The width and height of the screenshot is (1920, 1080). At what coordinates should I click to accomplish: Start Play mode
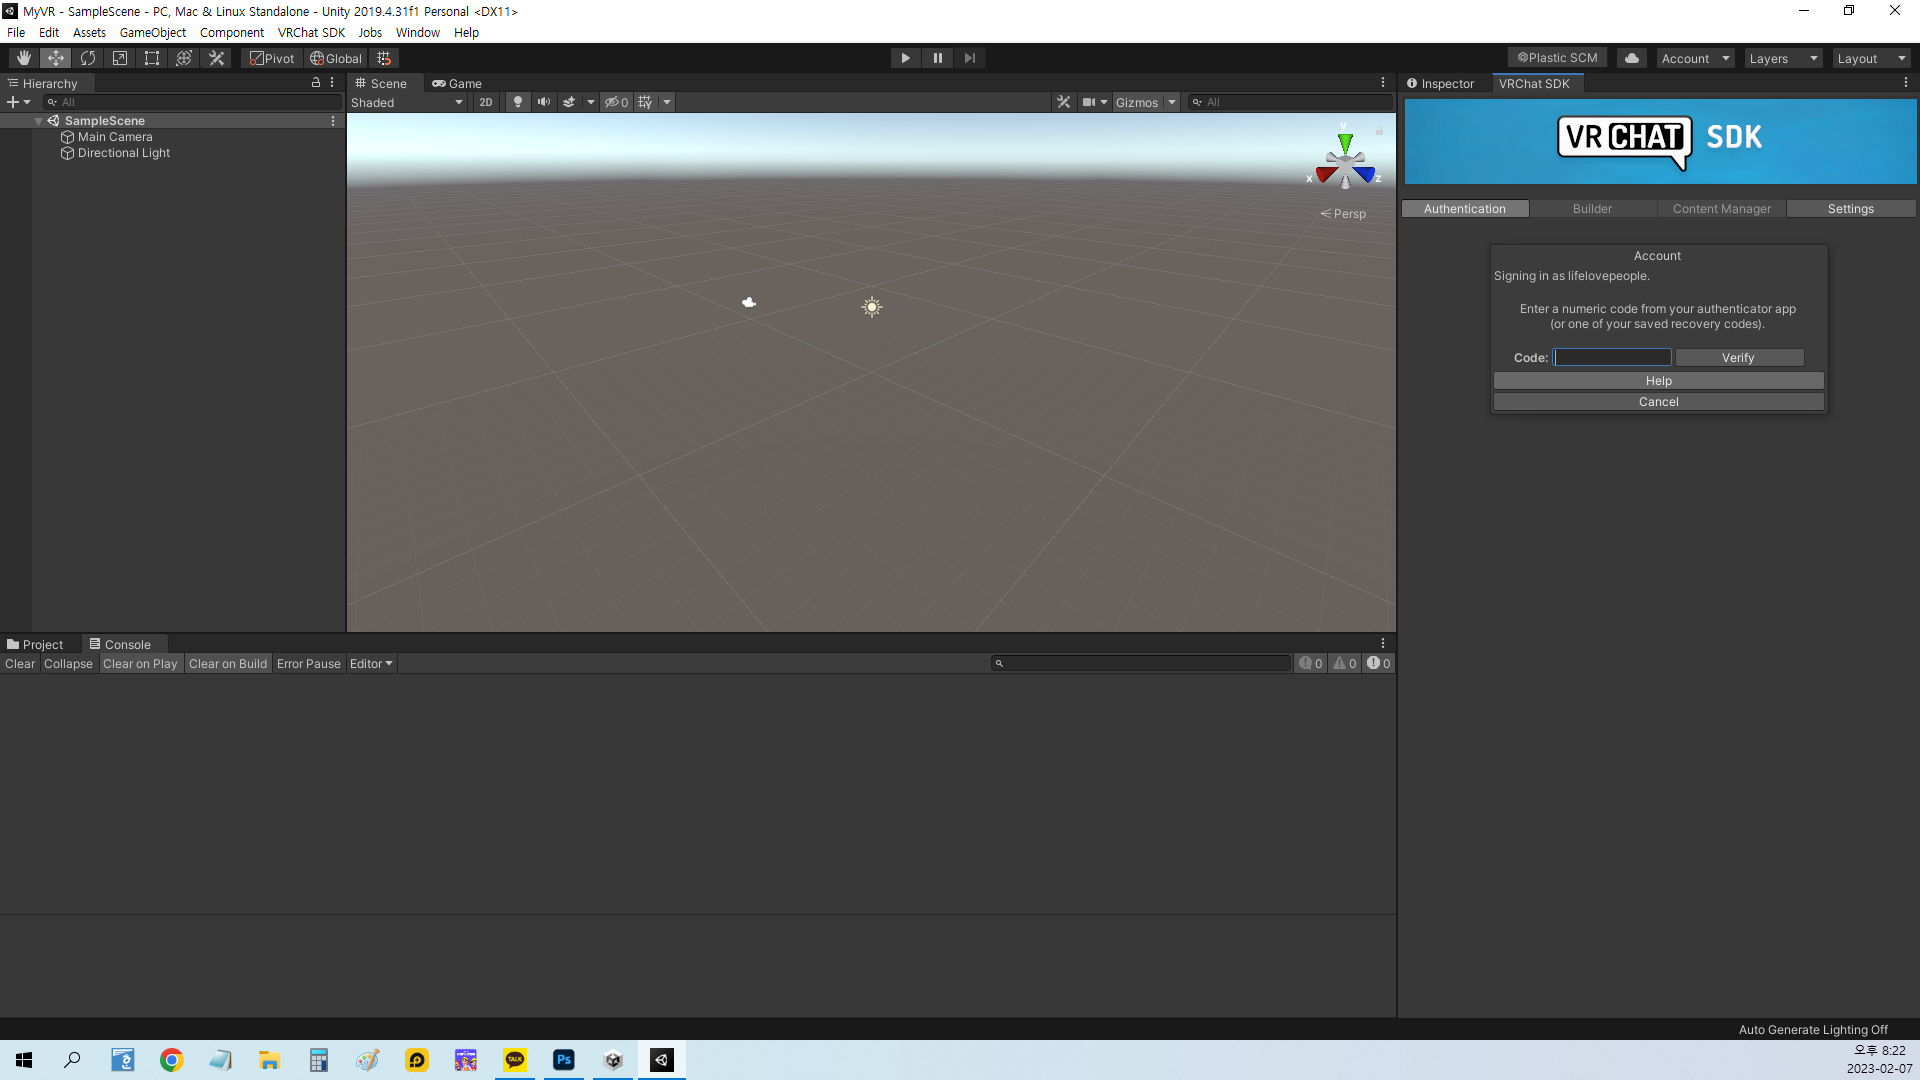coord(905,58)
